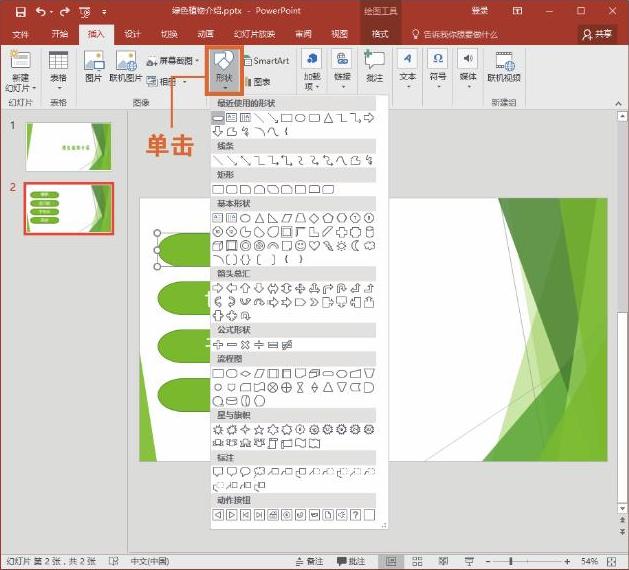Toggle the 批注 comments pane in status bar

[351, 561]
